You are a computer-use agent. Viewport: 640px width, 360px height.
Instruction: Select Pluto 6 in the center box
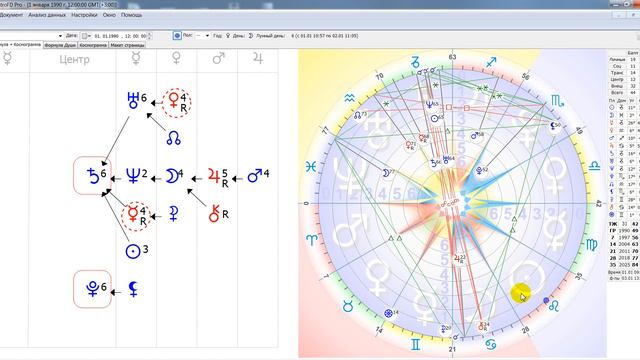(93, 289)
